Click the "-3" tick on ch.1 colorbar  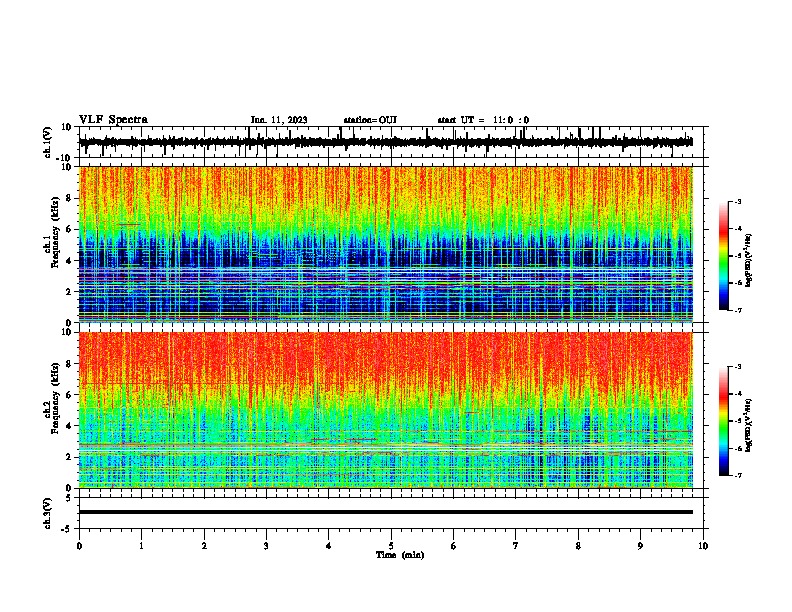(738, 201)
